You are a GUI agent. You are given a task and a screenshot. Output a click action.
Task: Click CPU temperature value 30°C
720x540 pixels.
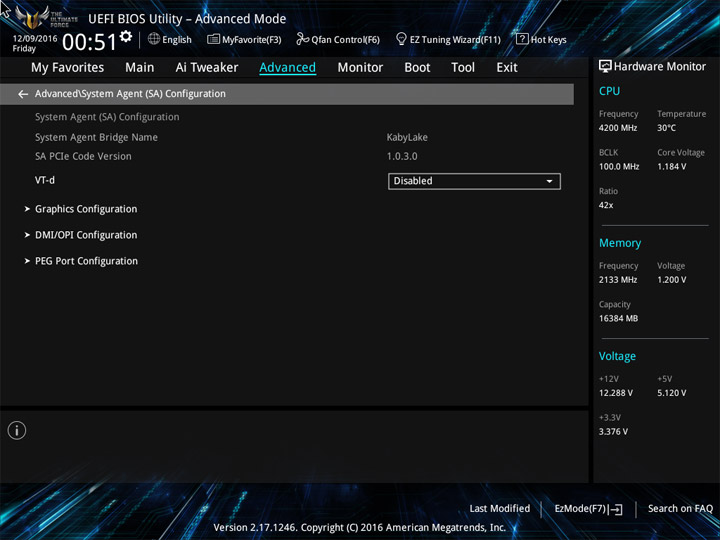[x=666, y=128]
